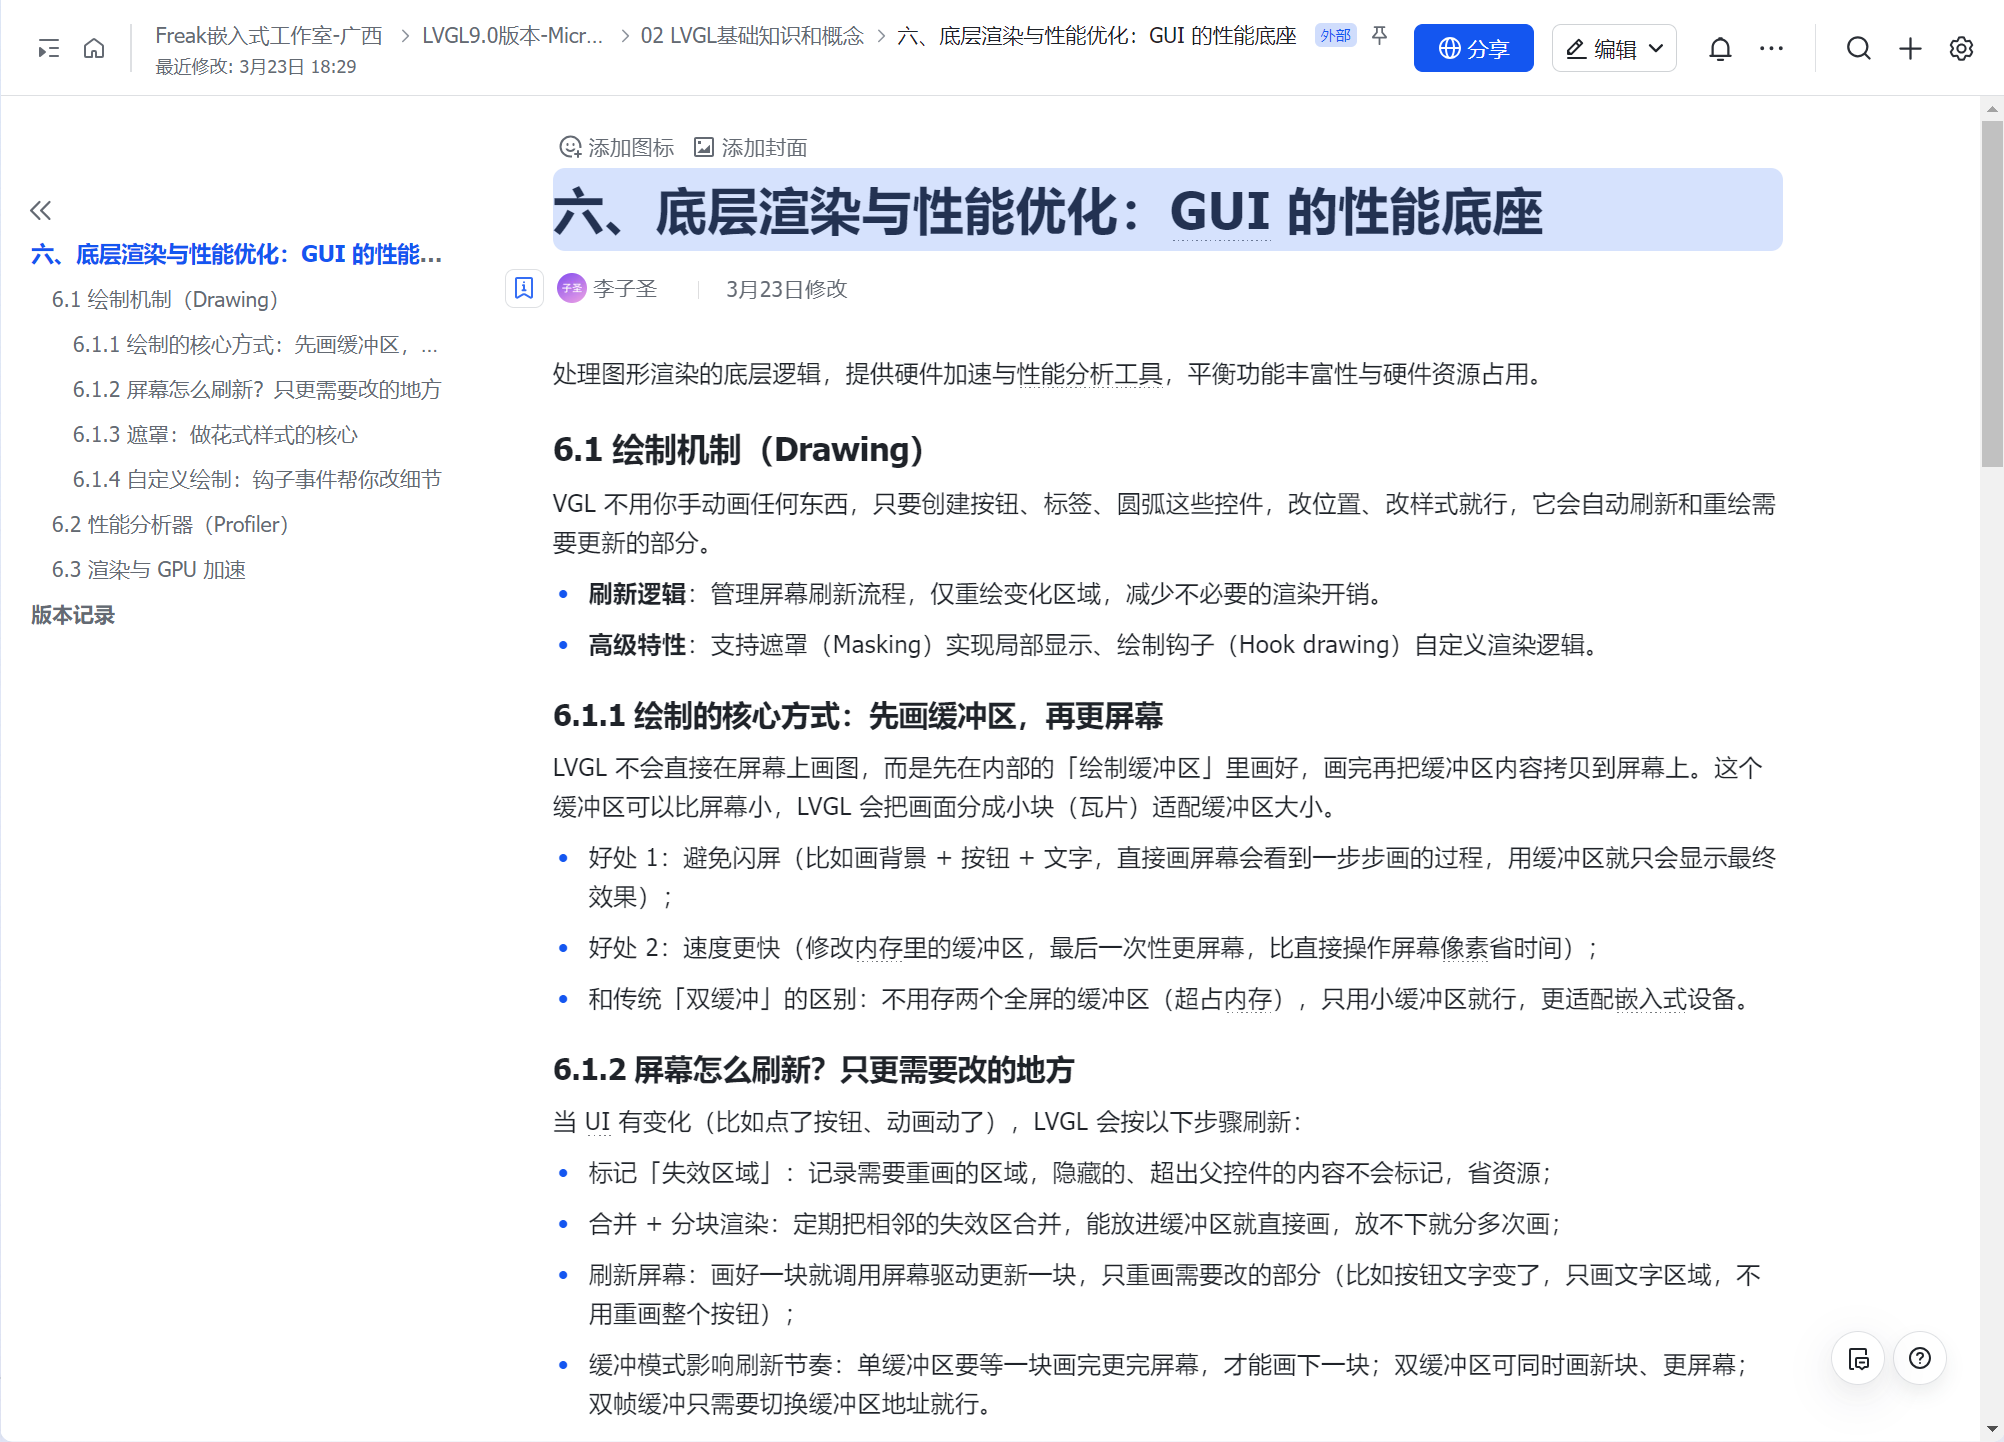Open the notifications bell
Screen dimensions: 2004x1442
pyautogui.click(x=1719, y=48)
